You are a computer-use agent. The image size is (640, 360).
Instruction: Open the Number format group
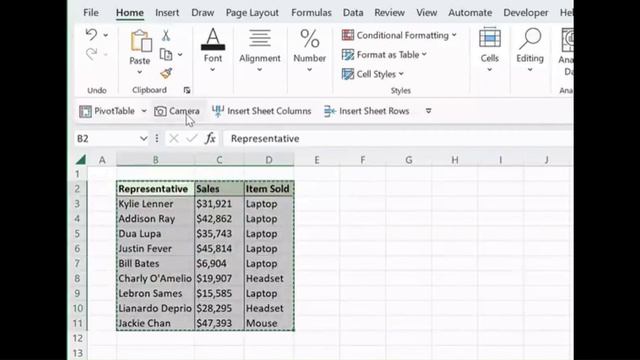309,50
